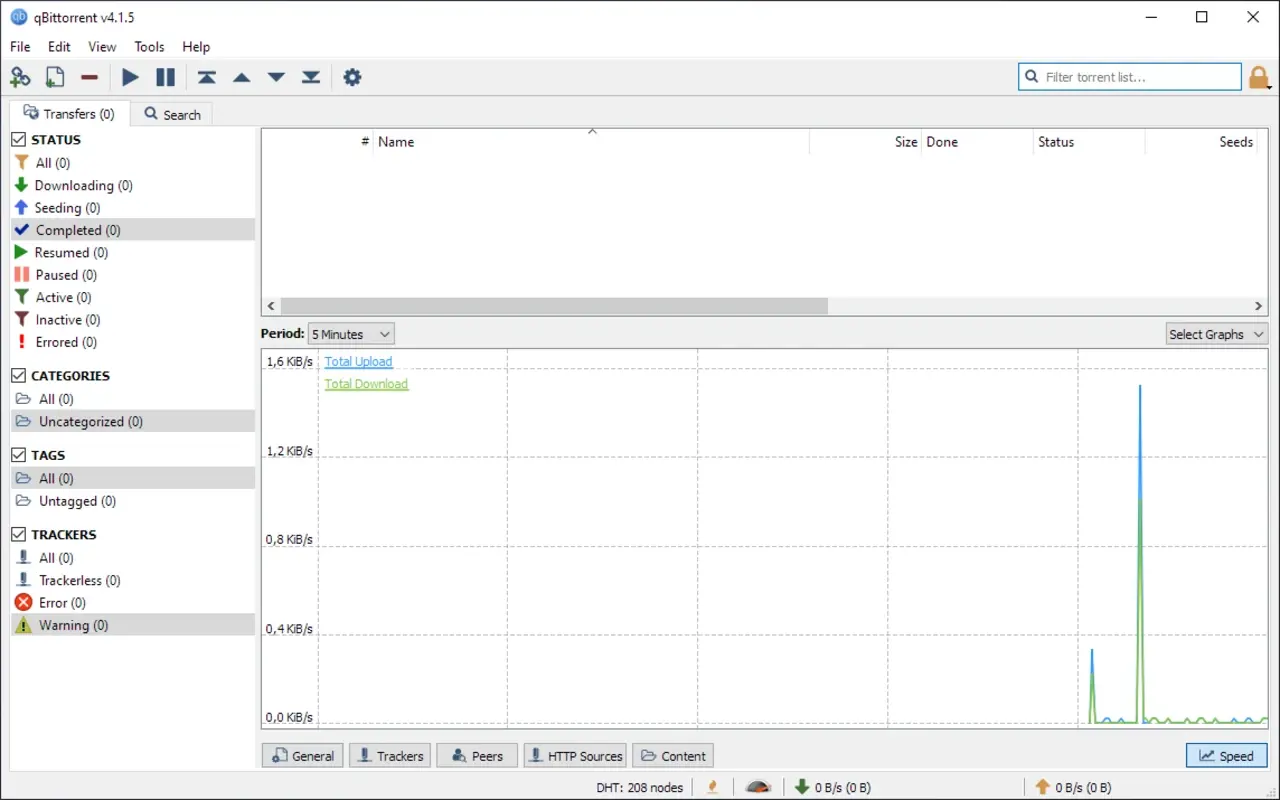Pause the selected torrent
The image size is (1280, 800).
[166, 77]
